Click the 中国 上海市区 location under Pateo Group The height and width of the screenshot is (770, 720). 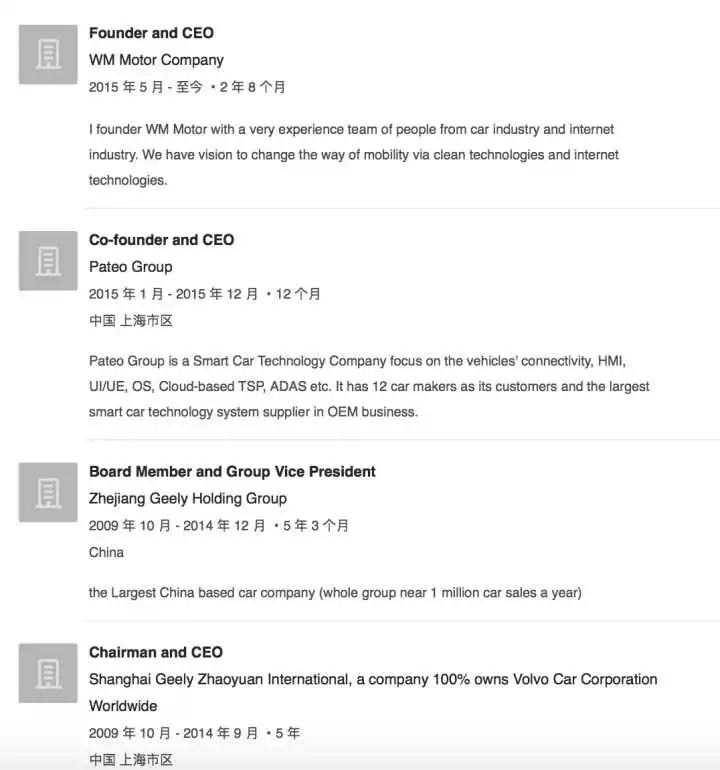click(x=131, y=321)
